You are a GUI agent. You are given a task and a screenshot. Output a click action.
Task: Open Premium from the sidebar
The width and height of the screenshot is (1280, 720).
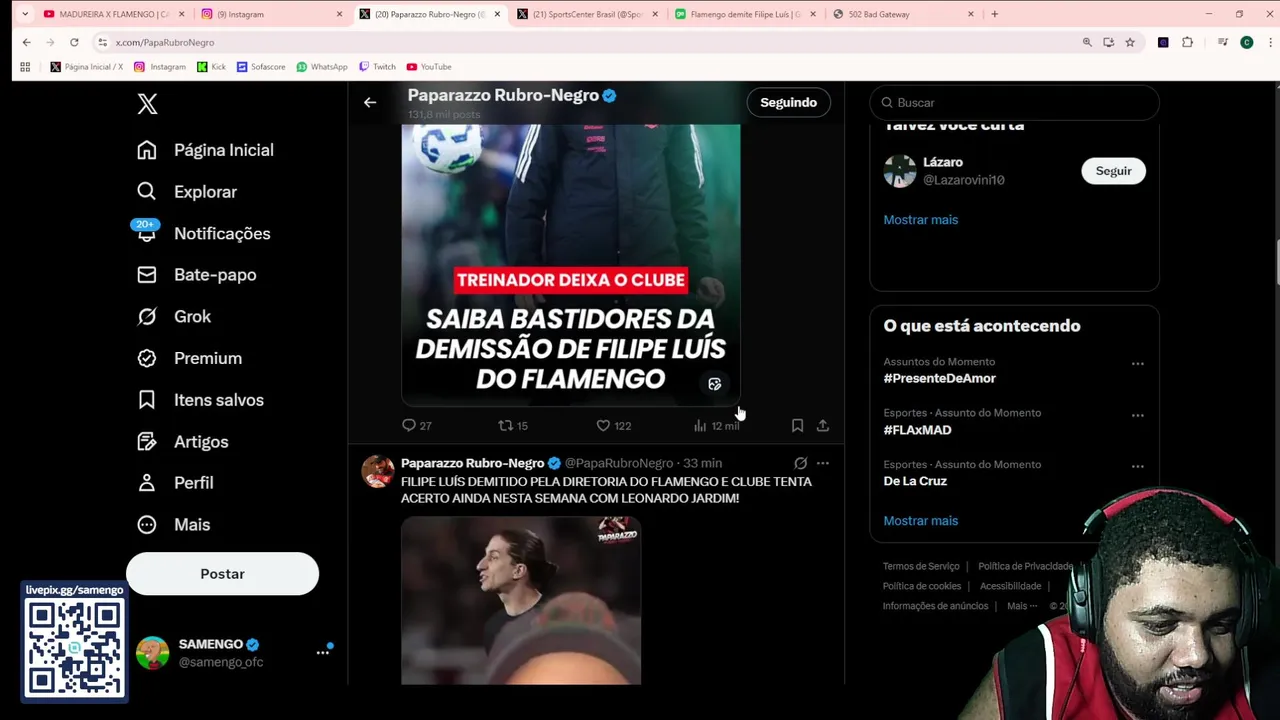point(189,358)
